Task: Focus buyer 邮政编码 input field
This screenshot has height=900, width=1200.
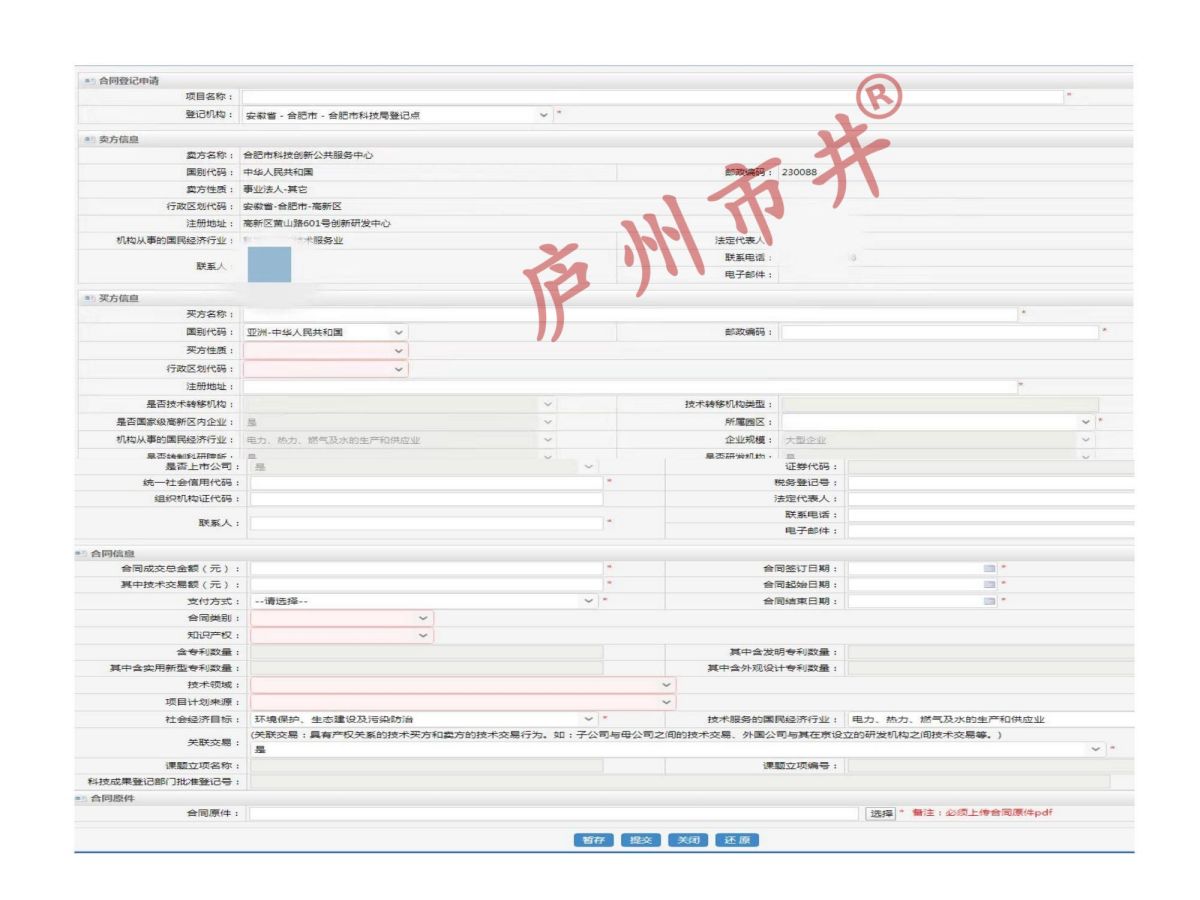Action: (940, 332)
